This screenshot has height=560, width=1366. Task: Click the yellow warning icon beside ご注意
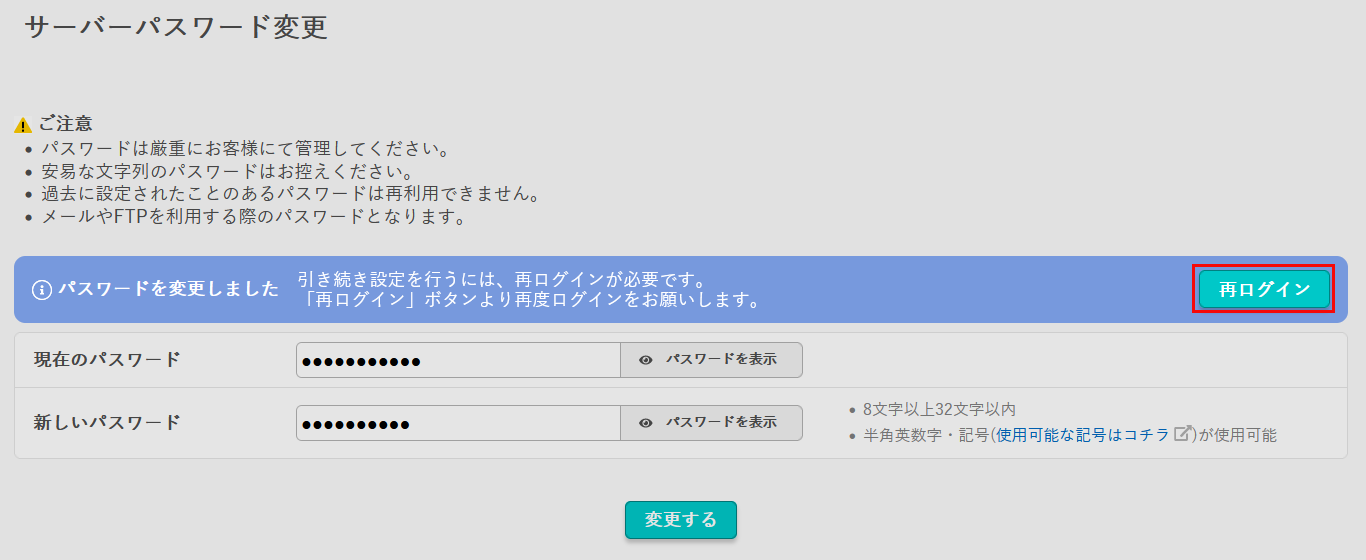pos(23,125)
